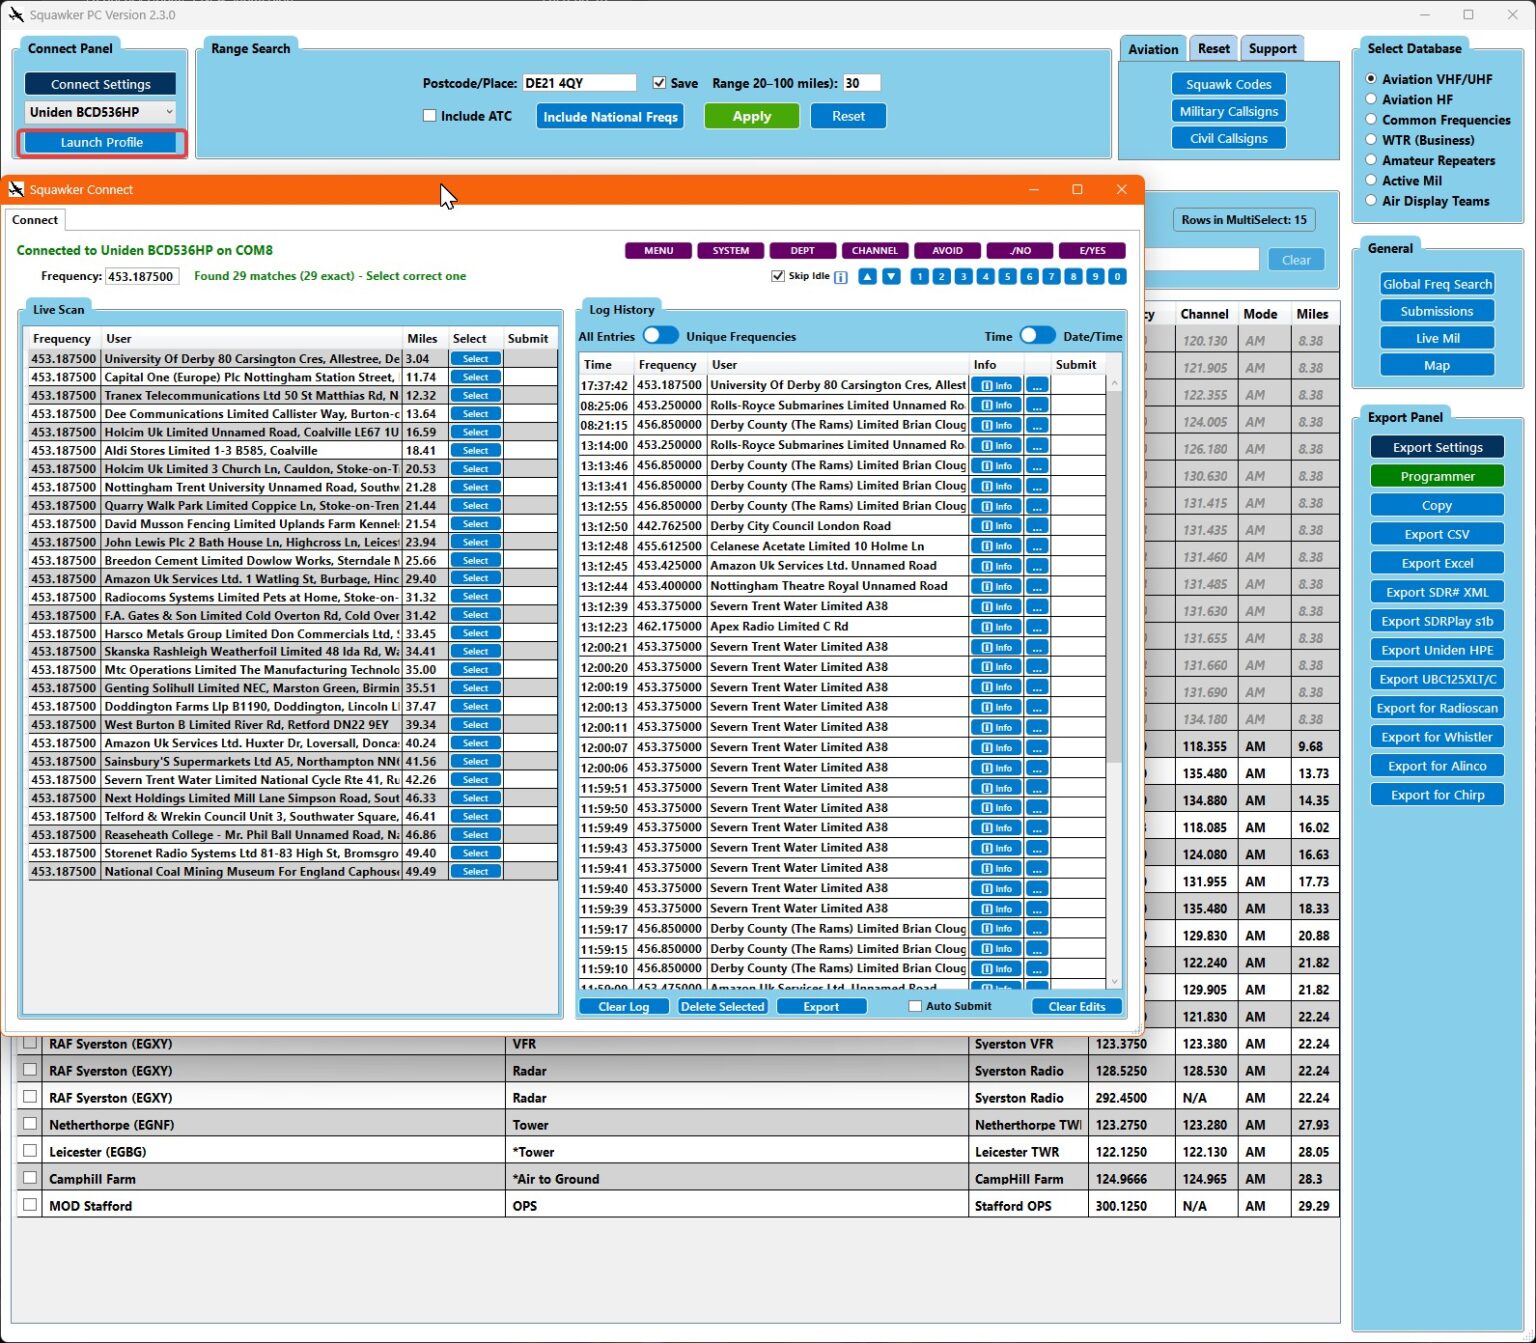Select the Capital One (Europe) match
The image size is (1536, 1343).
[x=476, y=378]
